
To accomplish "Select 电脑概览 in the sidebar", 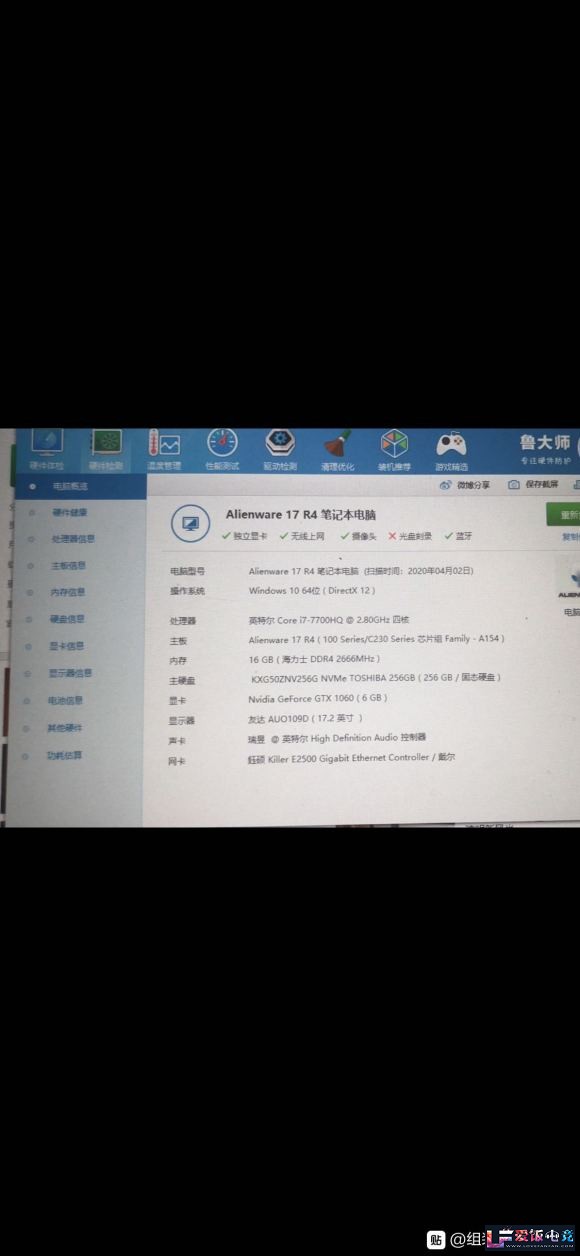I will (70, 486).
